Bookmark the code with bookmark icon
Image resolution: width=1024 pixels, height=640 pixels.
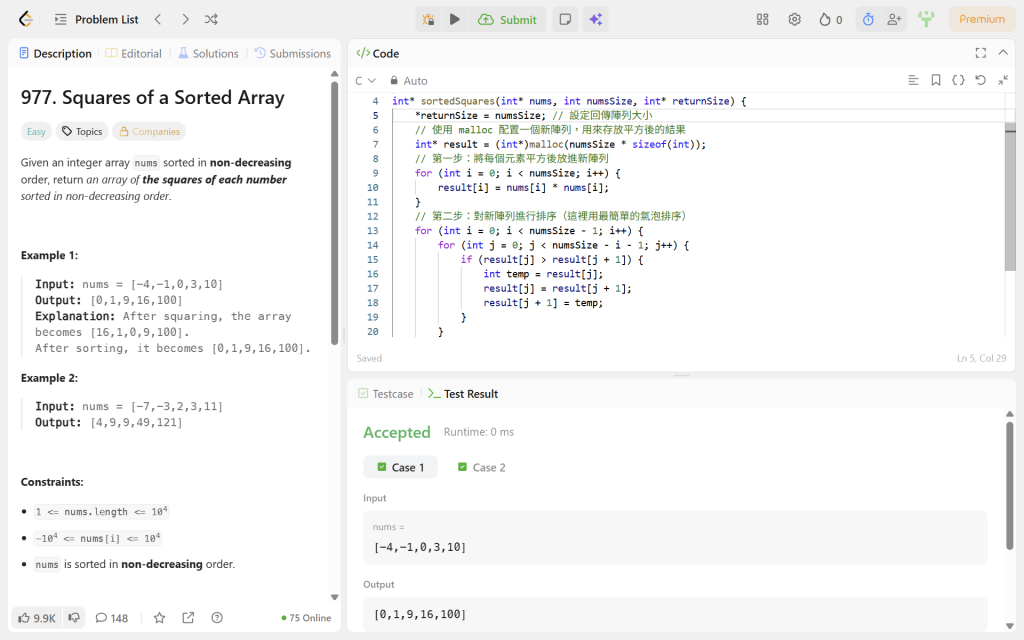pyautogui.click(x=936, y=80)
